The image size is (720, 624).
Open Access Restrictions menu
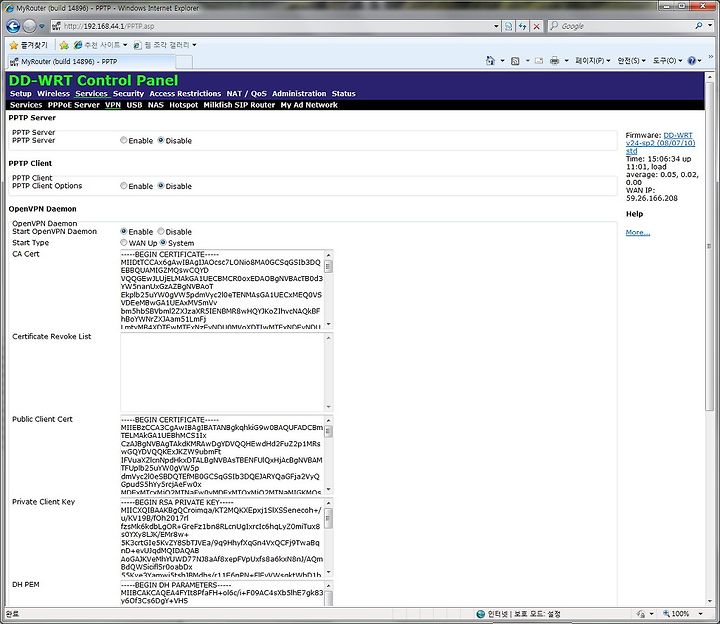(185, 94)
